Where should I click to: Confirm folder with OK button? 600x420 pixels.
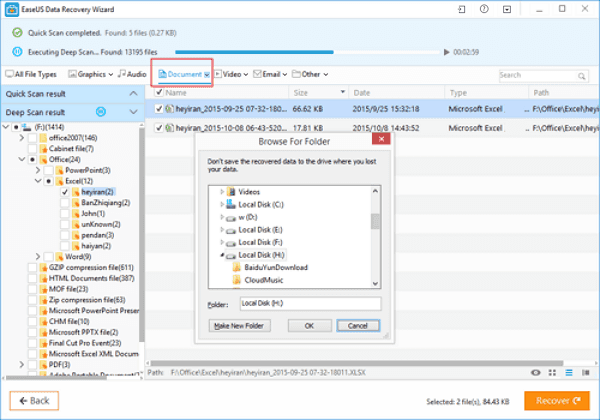(310, 326)
